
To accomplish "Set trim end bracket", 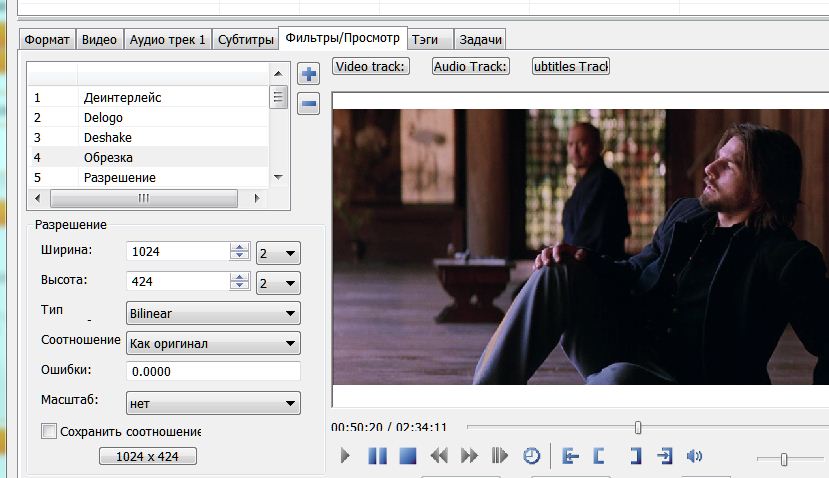I will 635,455.
